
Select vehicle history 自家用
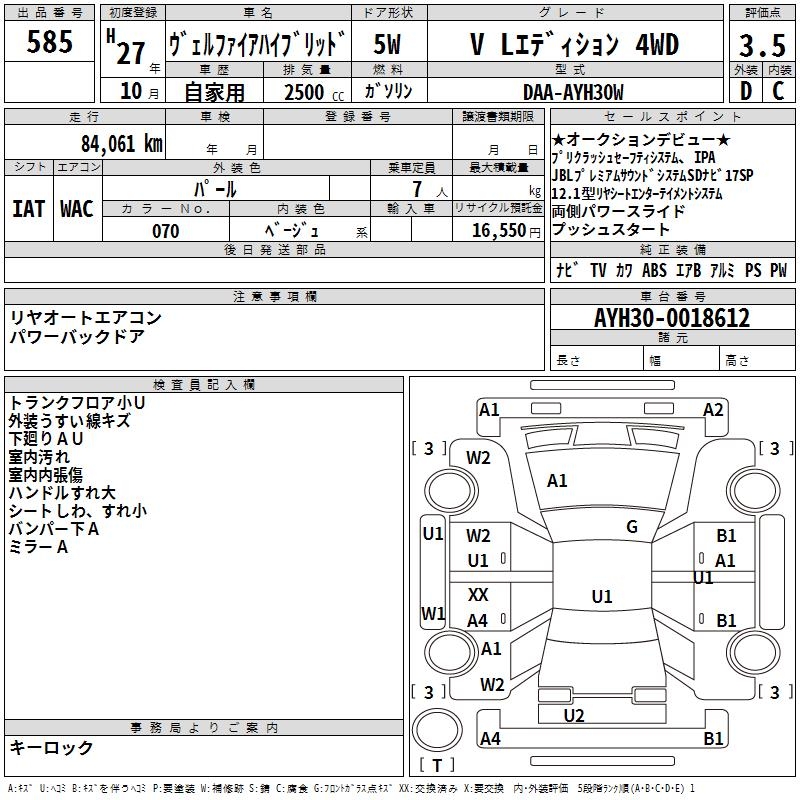point(214,92)
